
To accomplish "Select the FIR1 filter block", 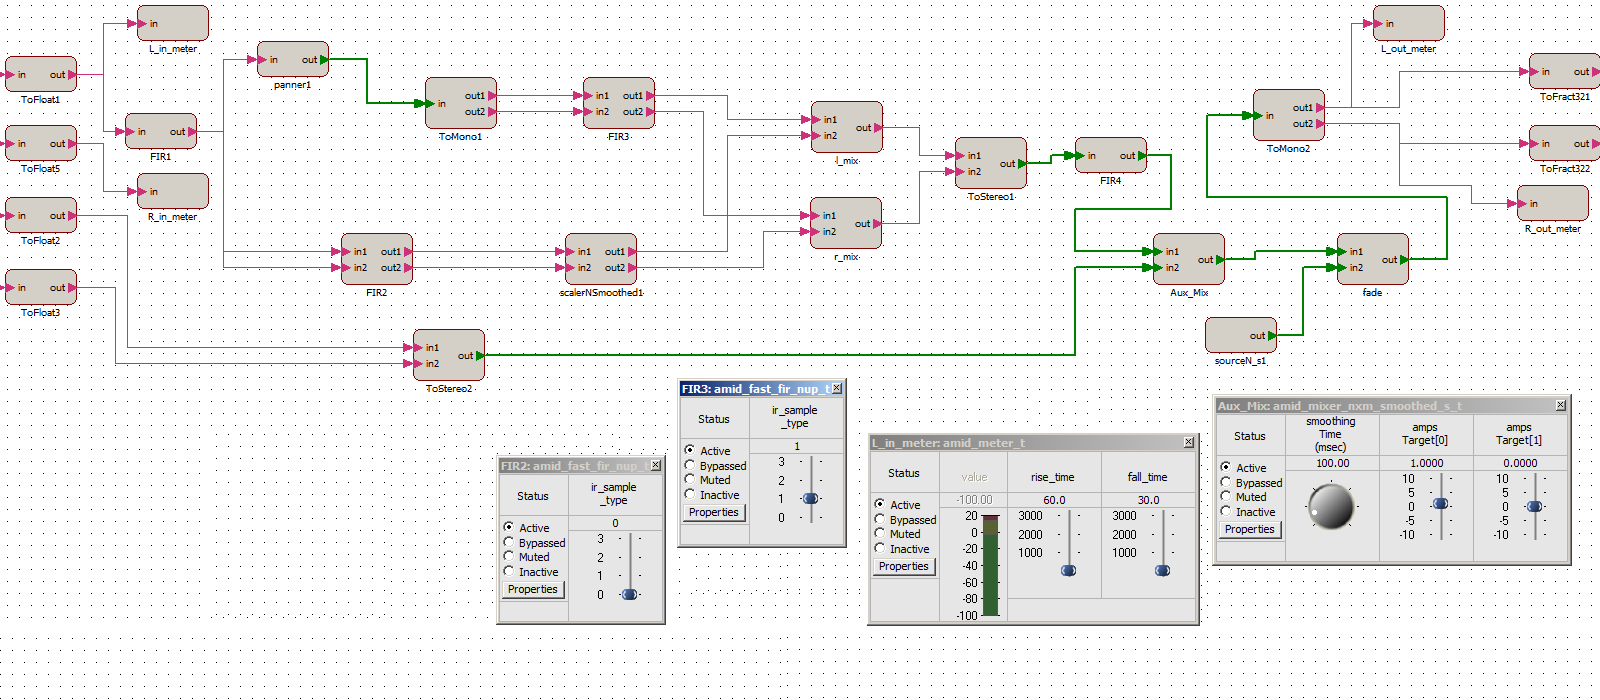I will click(161, 132).
